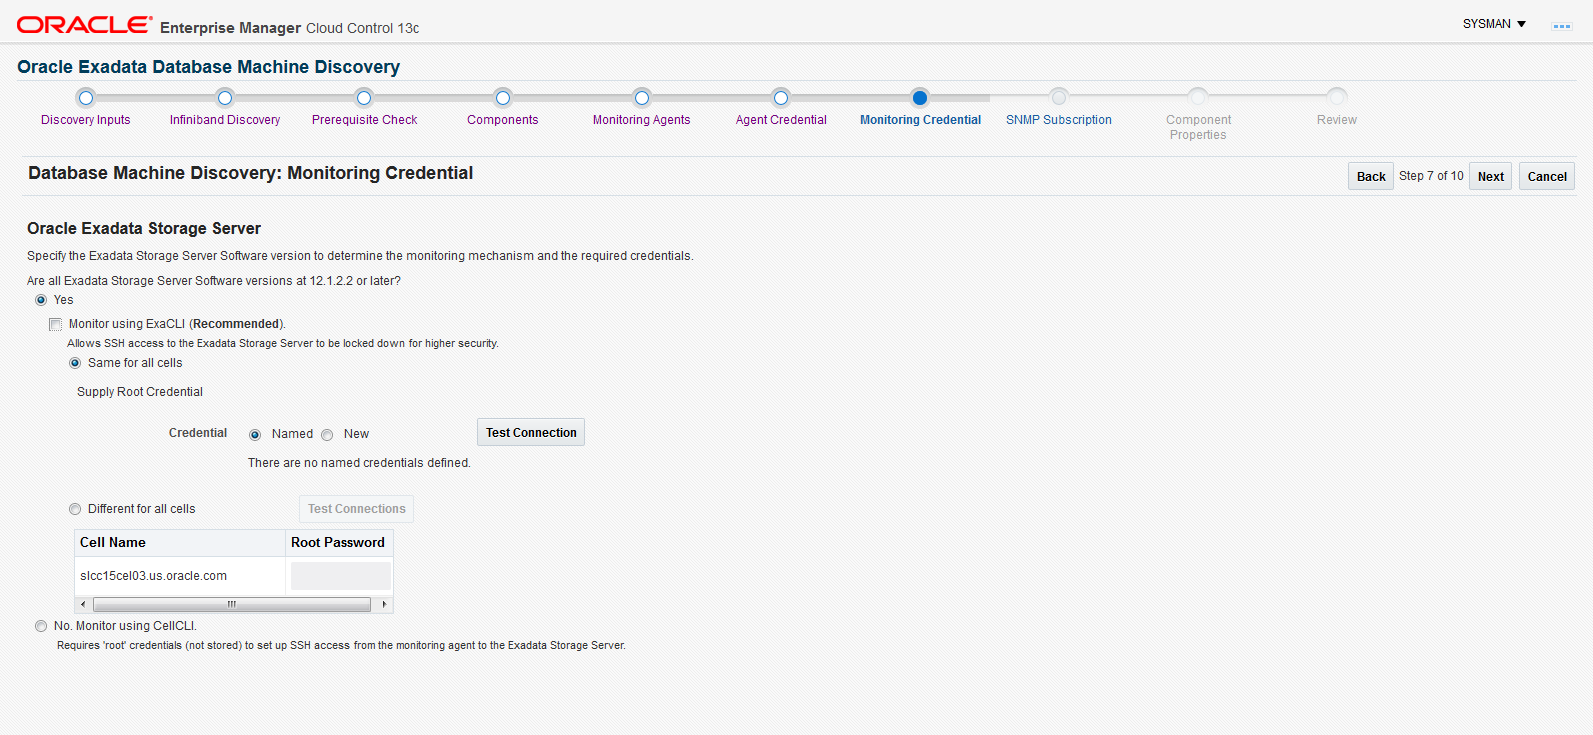Click the Component Properties step circle

[x=1198, y=97]
